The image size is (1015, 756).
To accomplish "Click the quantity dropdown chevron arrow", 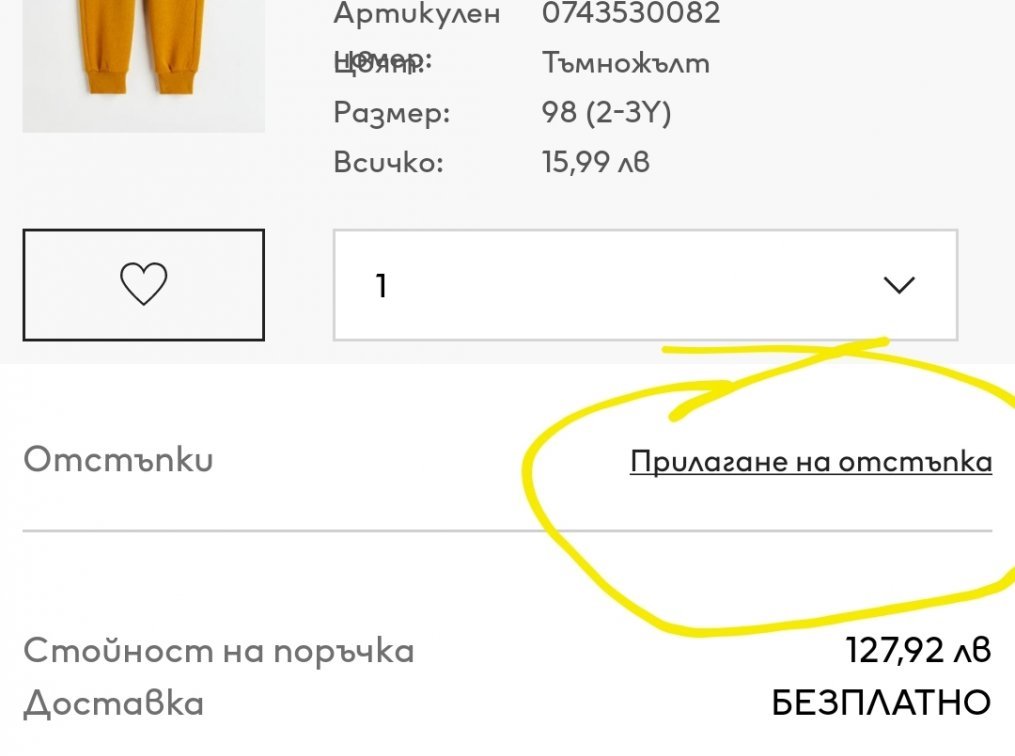I will coord(899,286).
